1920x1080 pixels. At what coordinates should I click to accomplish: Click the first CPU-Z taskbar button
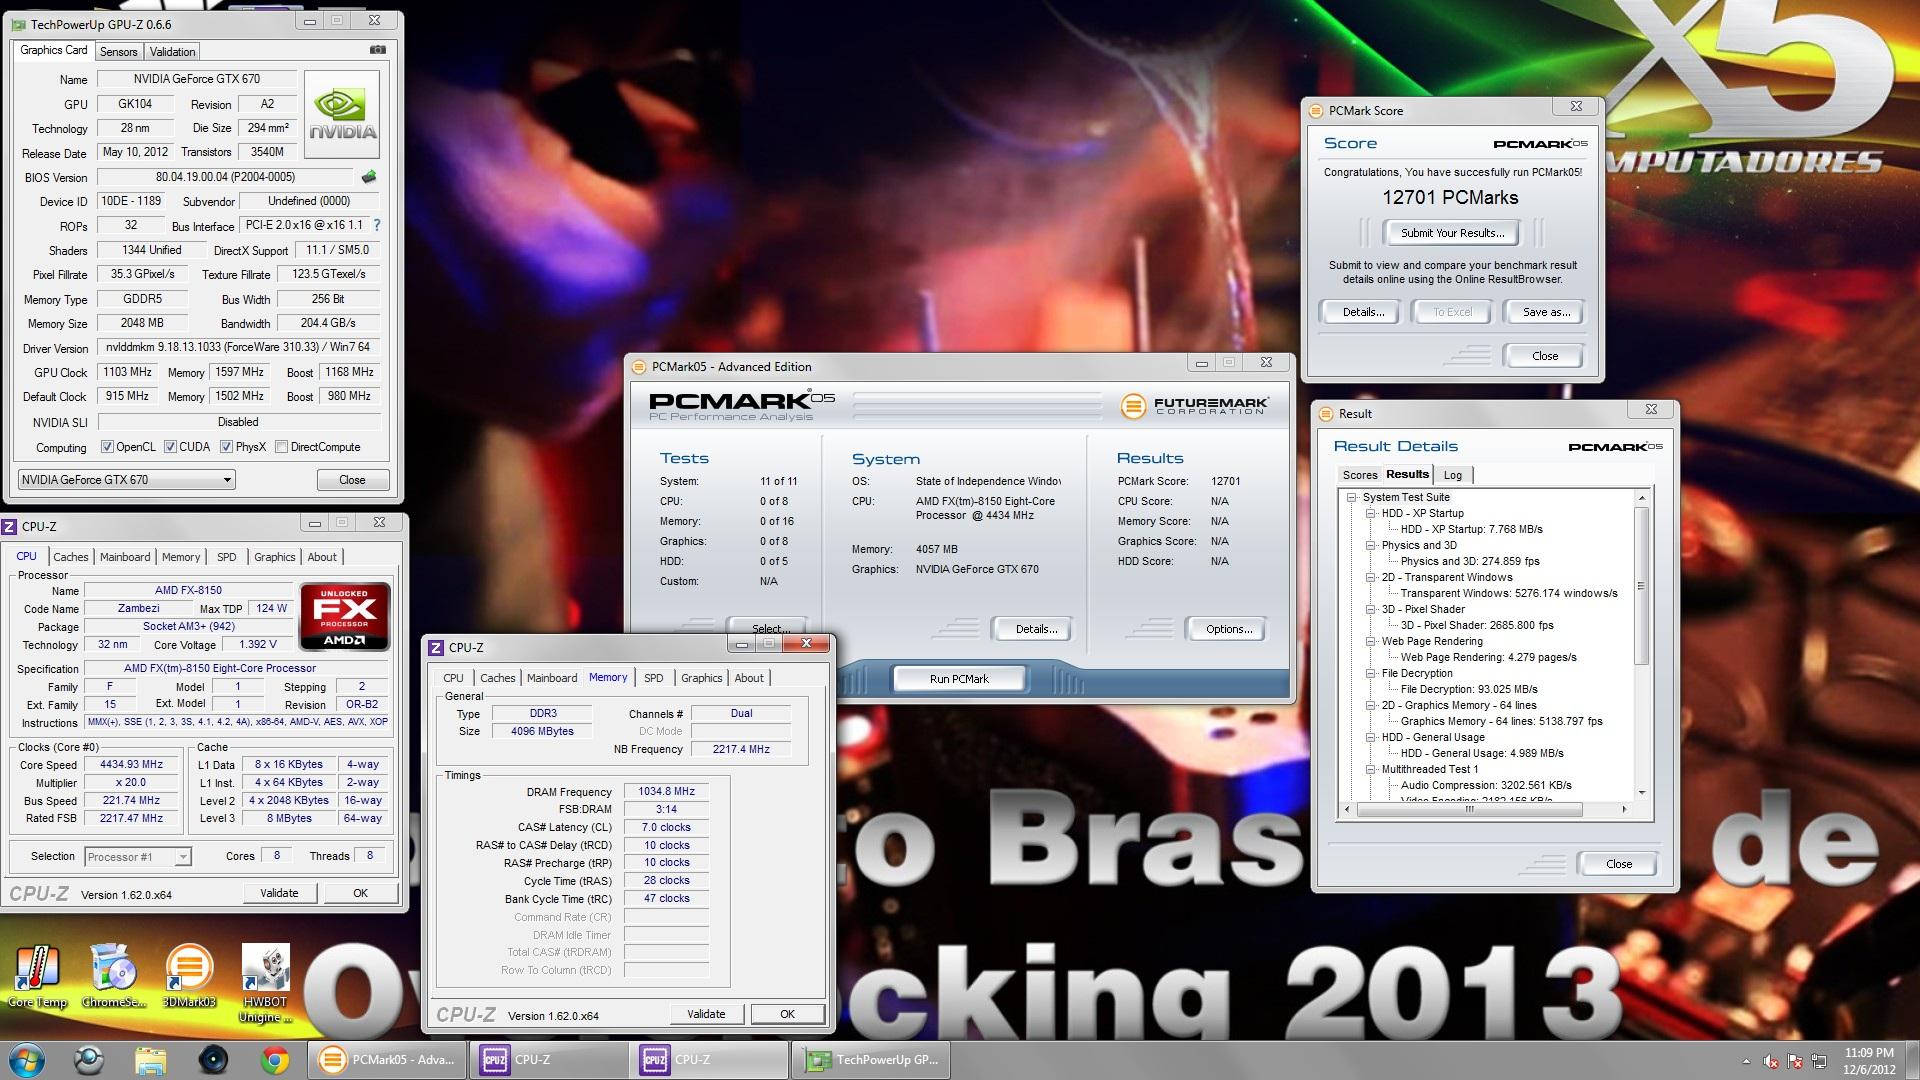(548, 1060)
